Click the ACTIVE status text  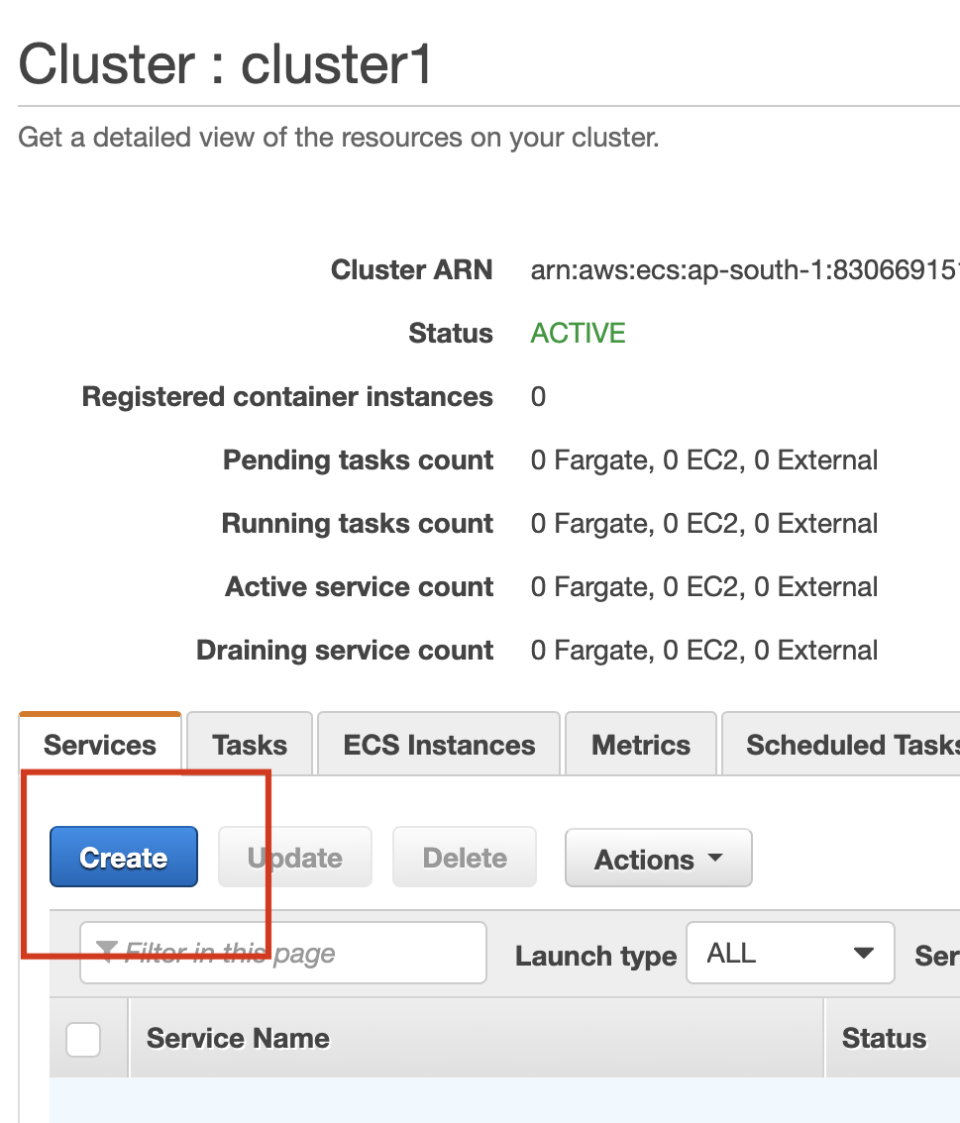pyautogui.click(x=578, y=333)
